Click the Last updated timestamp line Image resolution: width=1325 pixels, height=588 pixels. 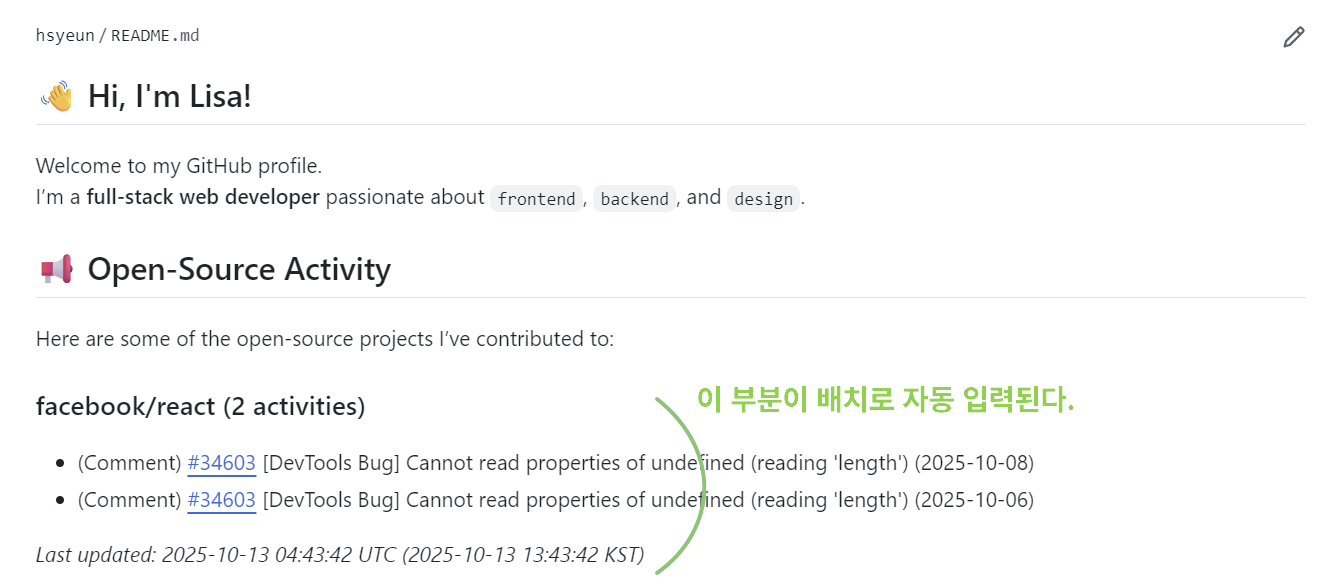click(x=340, y=554)
